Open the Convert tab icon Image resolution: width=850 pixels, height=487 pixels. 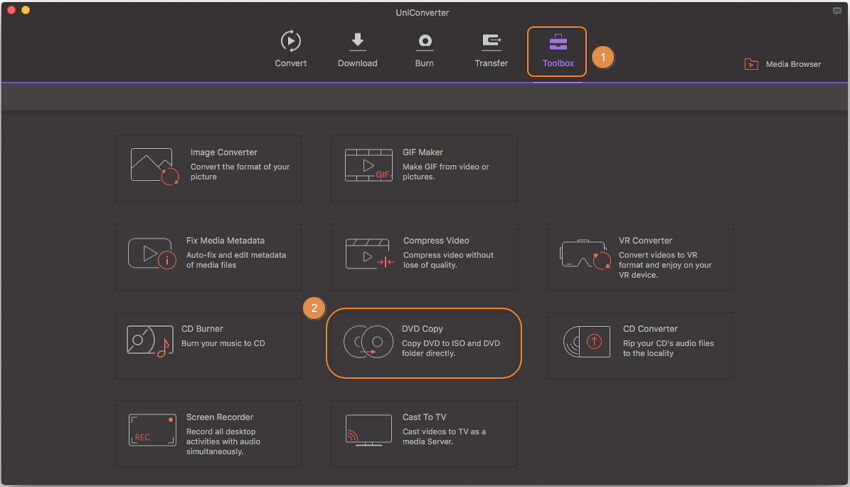(291, 41)
